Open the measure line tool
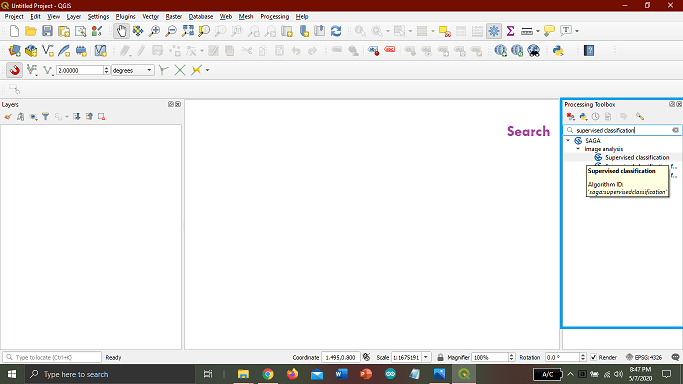 pyautogui.click(x=527, y=31)
